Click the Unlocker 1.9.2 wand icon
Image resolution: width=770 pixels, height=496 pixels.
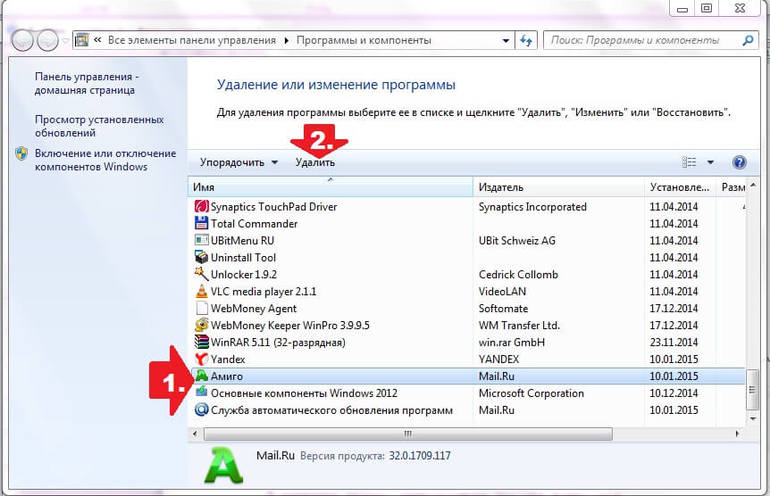pyautogui.click(x=201, y=274)
